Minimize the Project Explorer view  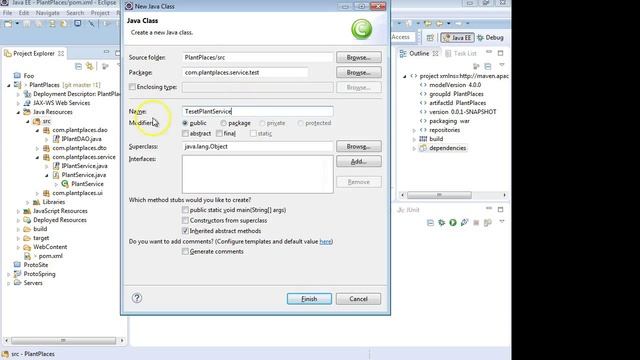tap(106, 52)
